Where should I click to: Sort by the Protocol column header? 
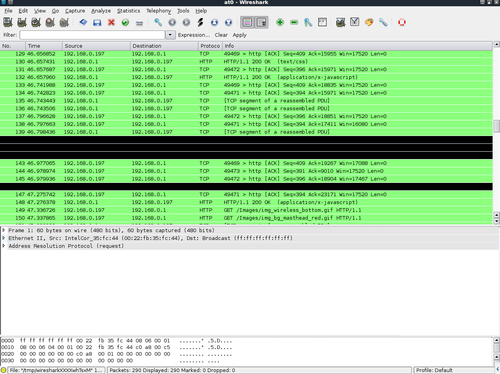pos(210,46)
